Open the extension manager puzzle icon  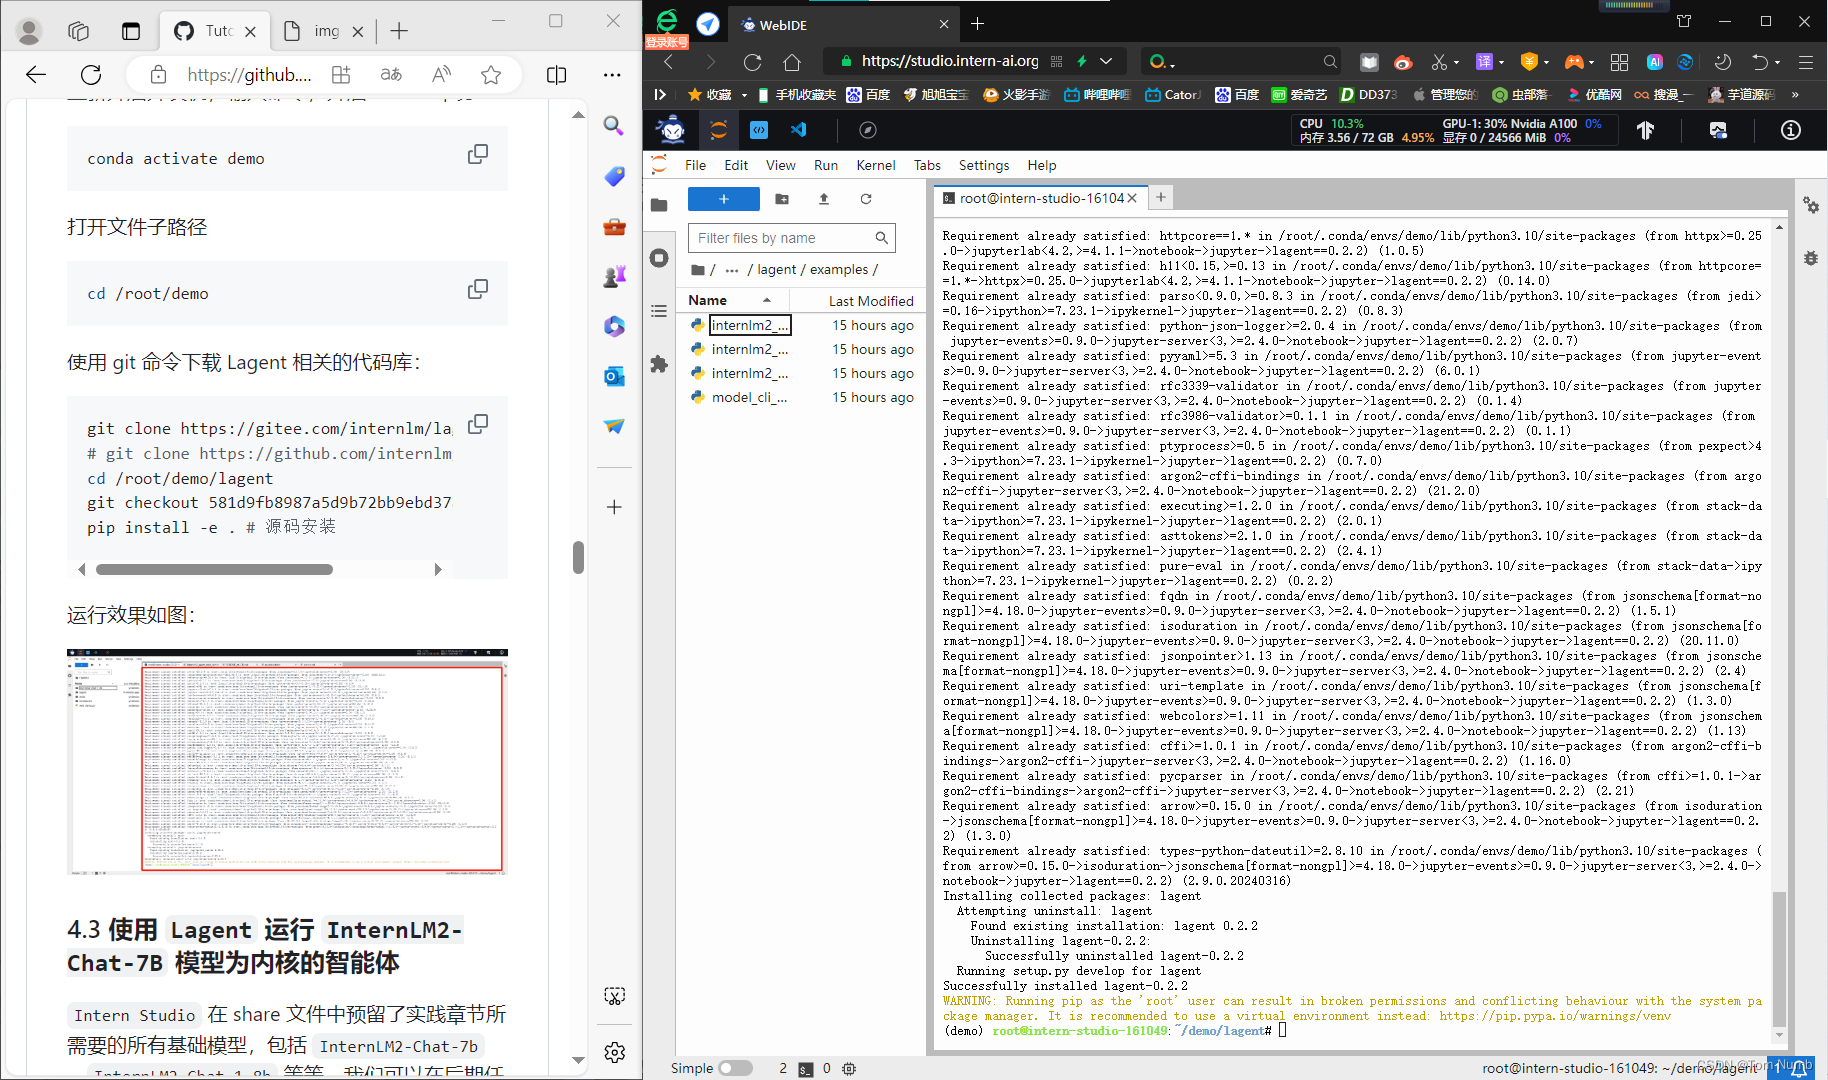(x=659, y=364)
